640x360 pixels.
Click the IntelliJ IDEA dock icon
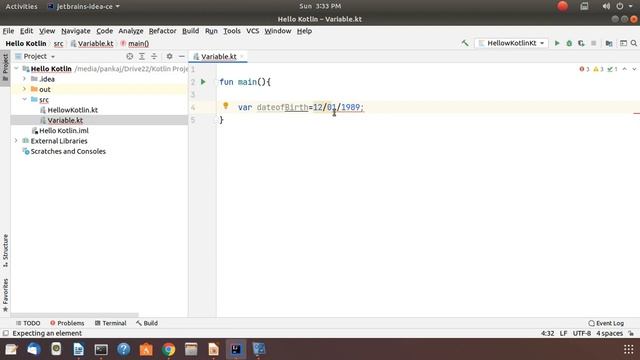236,349
